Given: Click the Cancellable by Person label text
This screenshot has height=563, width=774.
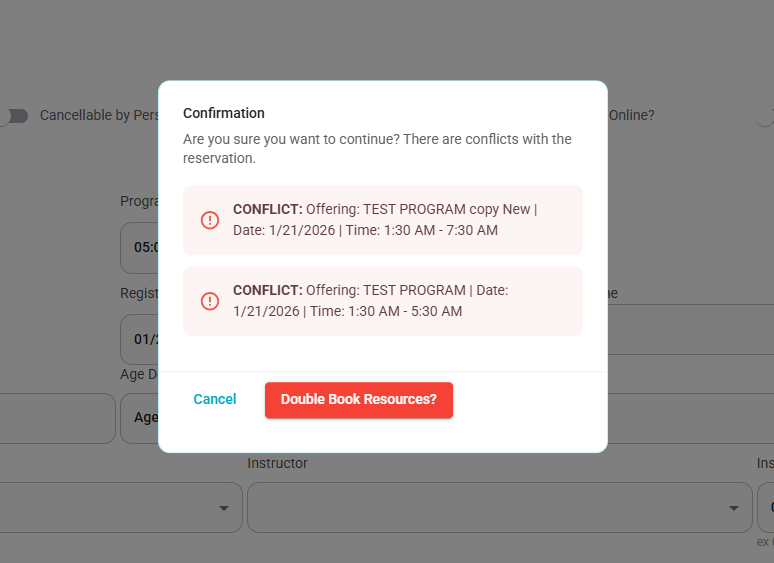Looking at the screenshot, I should 99,115.
